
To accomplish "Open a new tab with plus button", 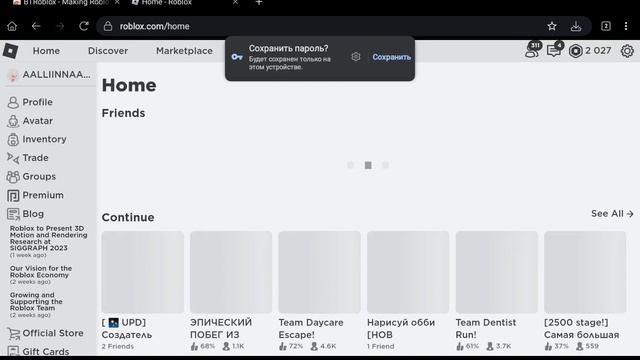I will pos(259,2).
